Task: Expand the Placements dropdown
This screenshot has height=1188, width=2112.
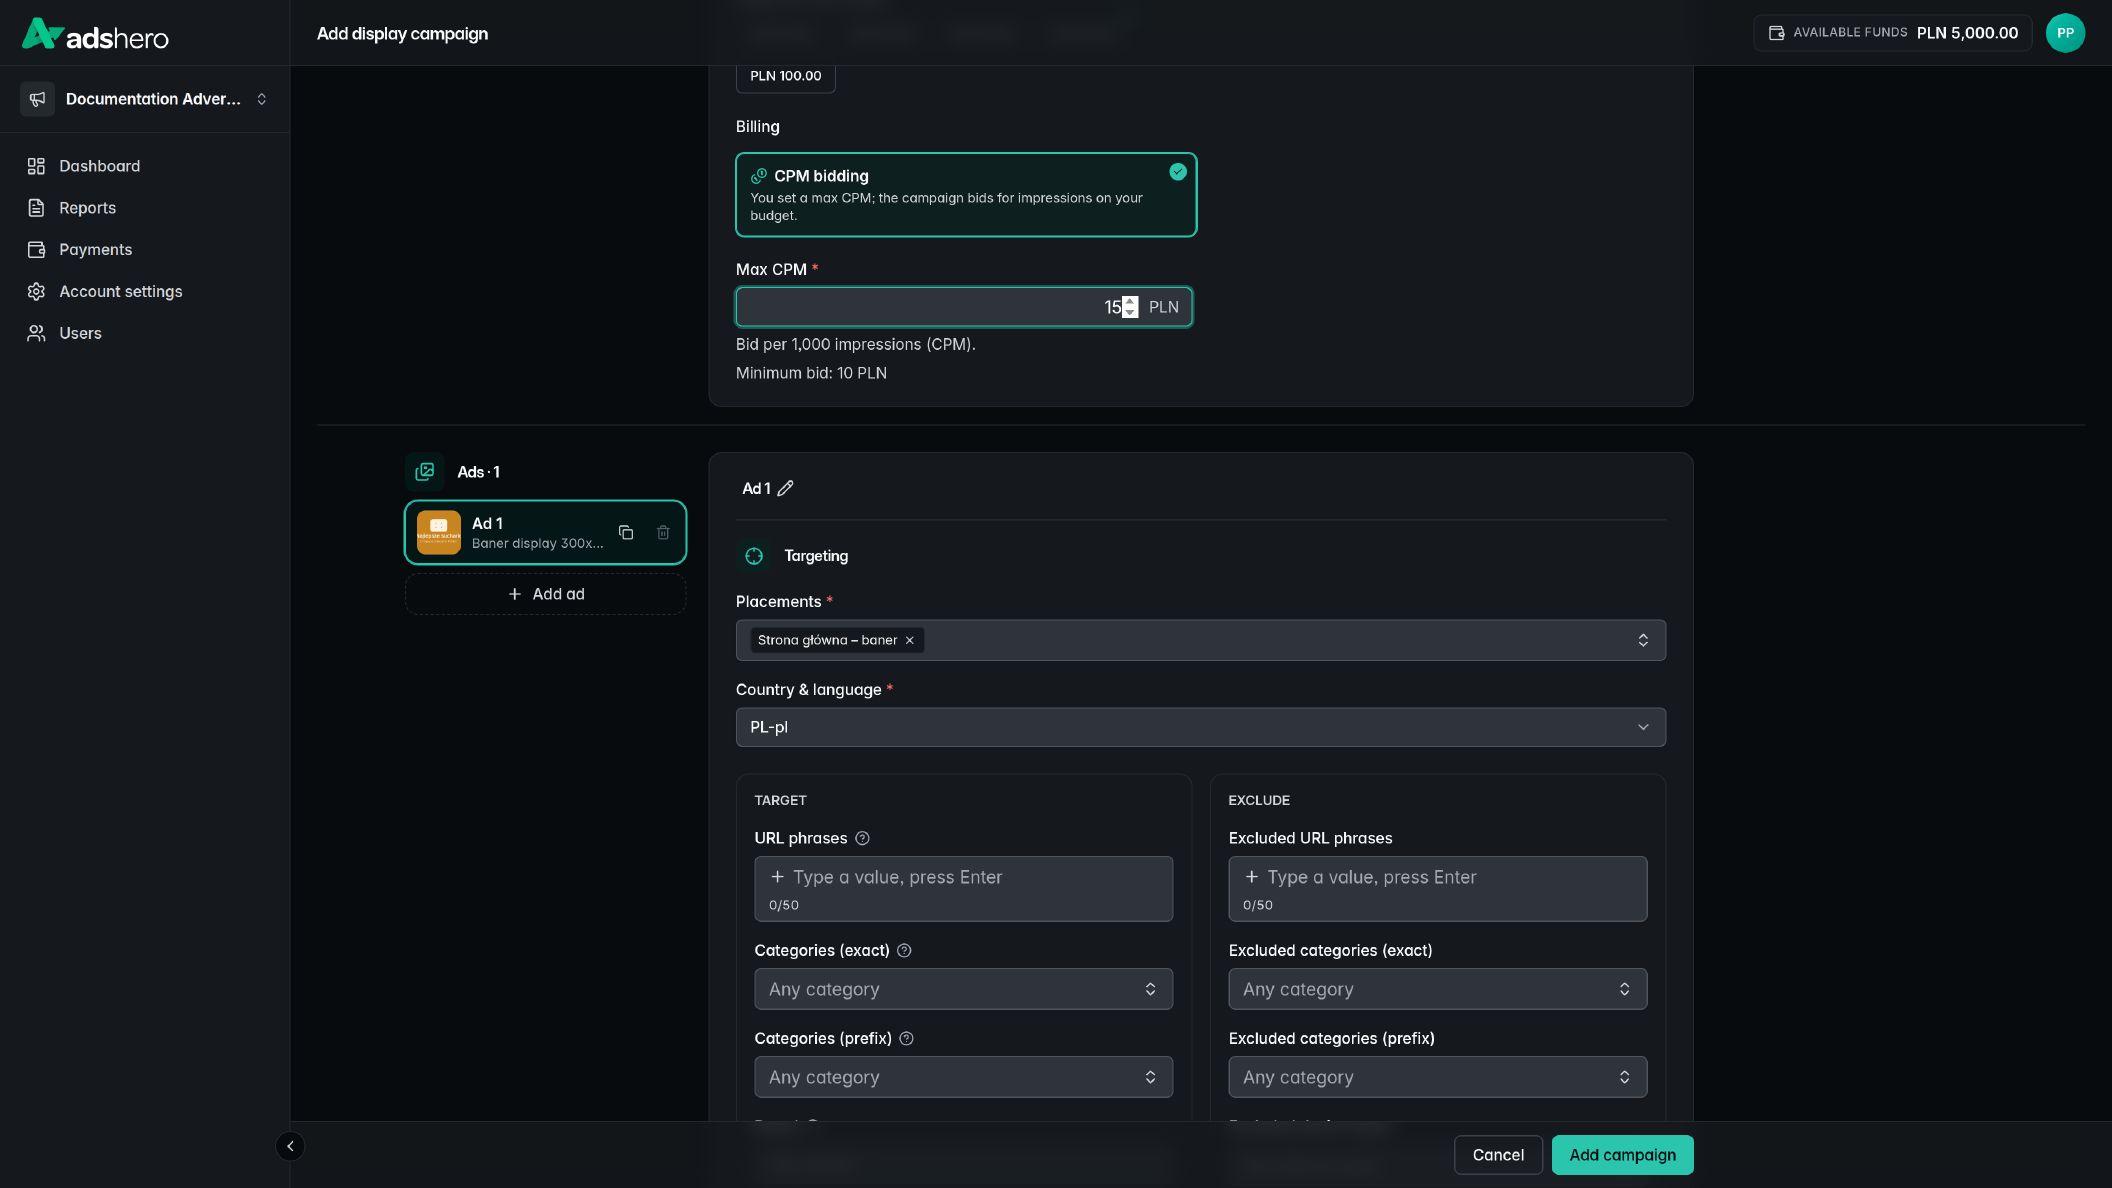Action: (1201, 640)
